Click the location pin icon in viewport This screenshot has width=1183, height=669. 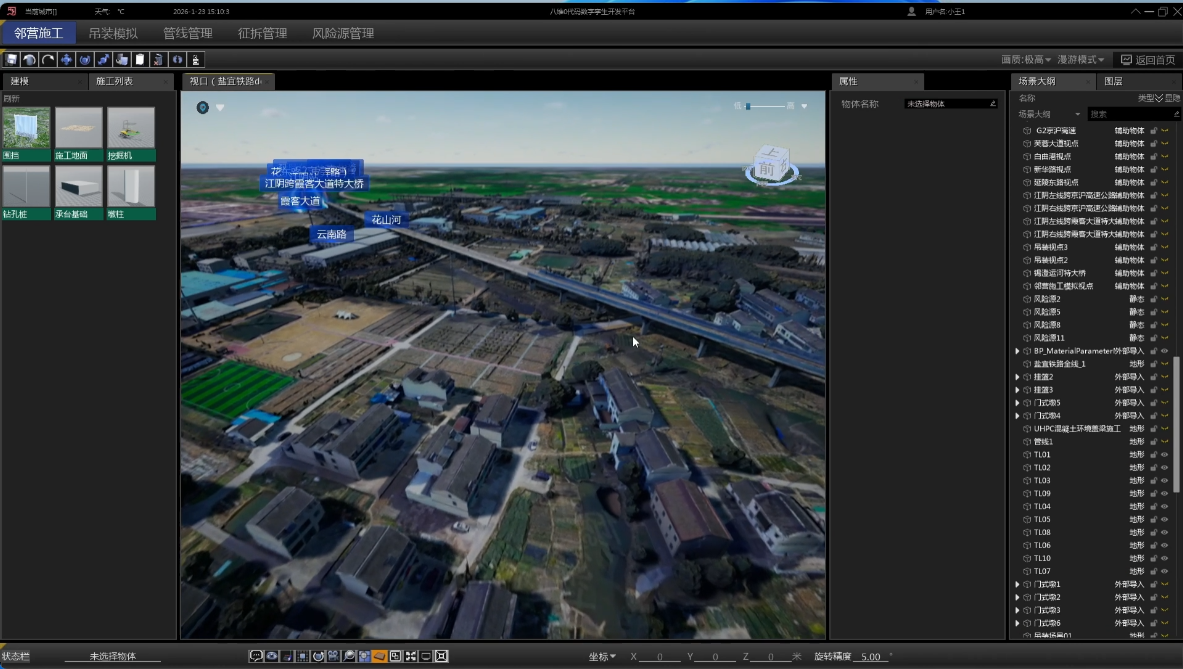click(203, 107)
